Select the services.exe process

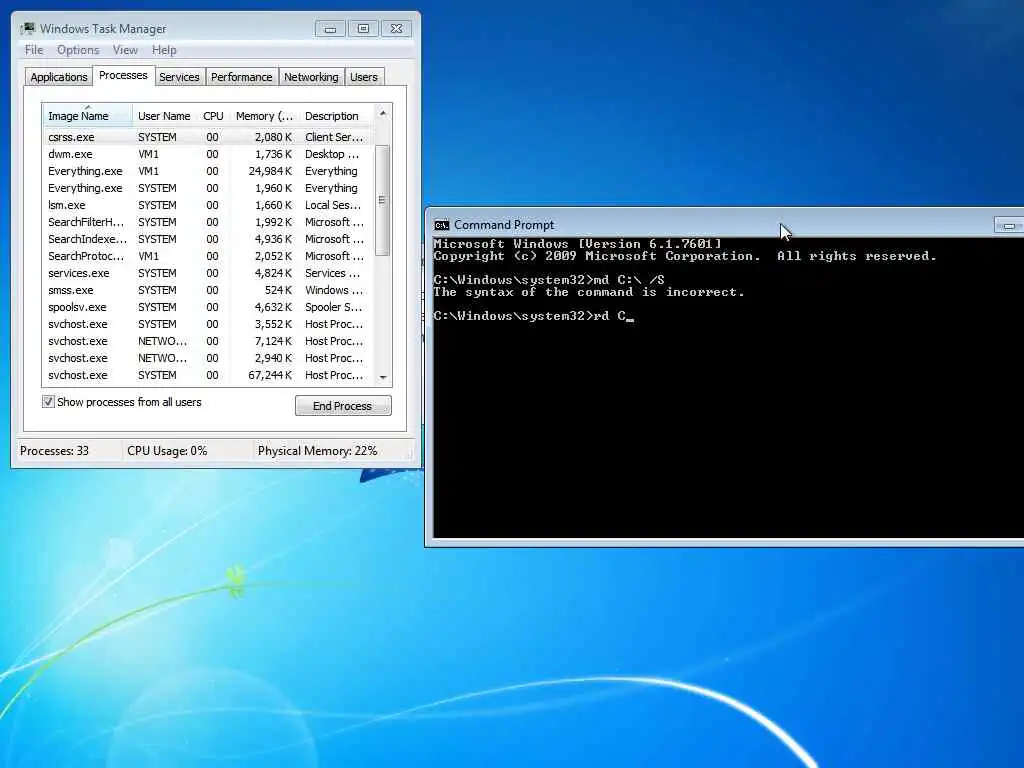[209, 273]
